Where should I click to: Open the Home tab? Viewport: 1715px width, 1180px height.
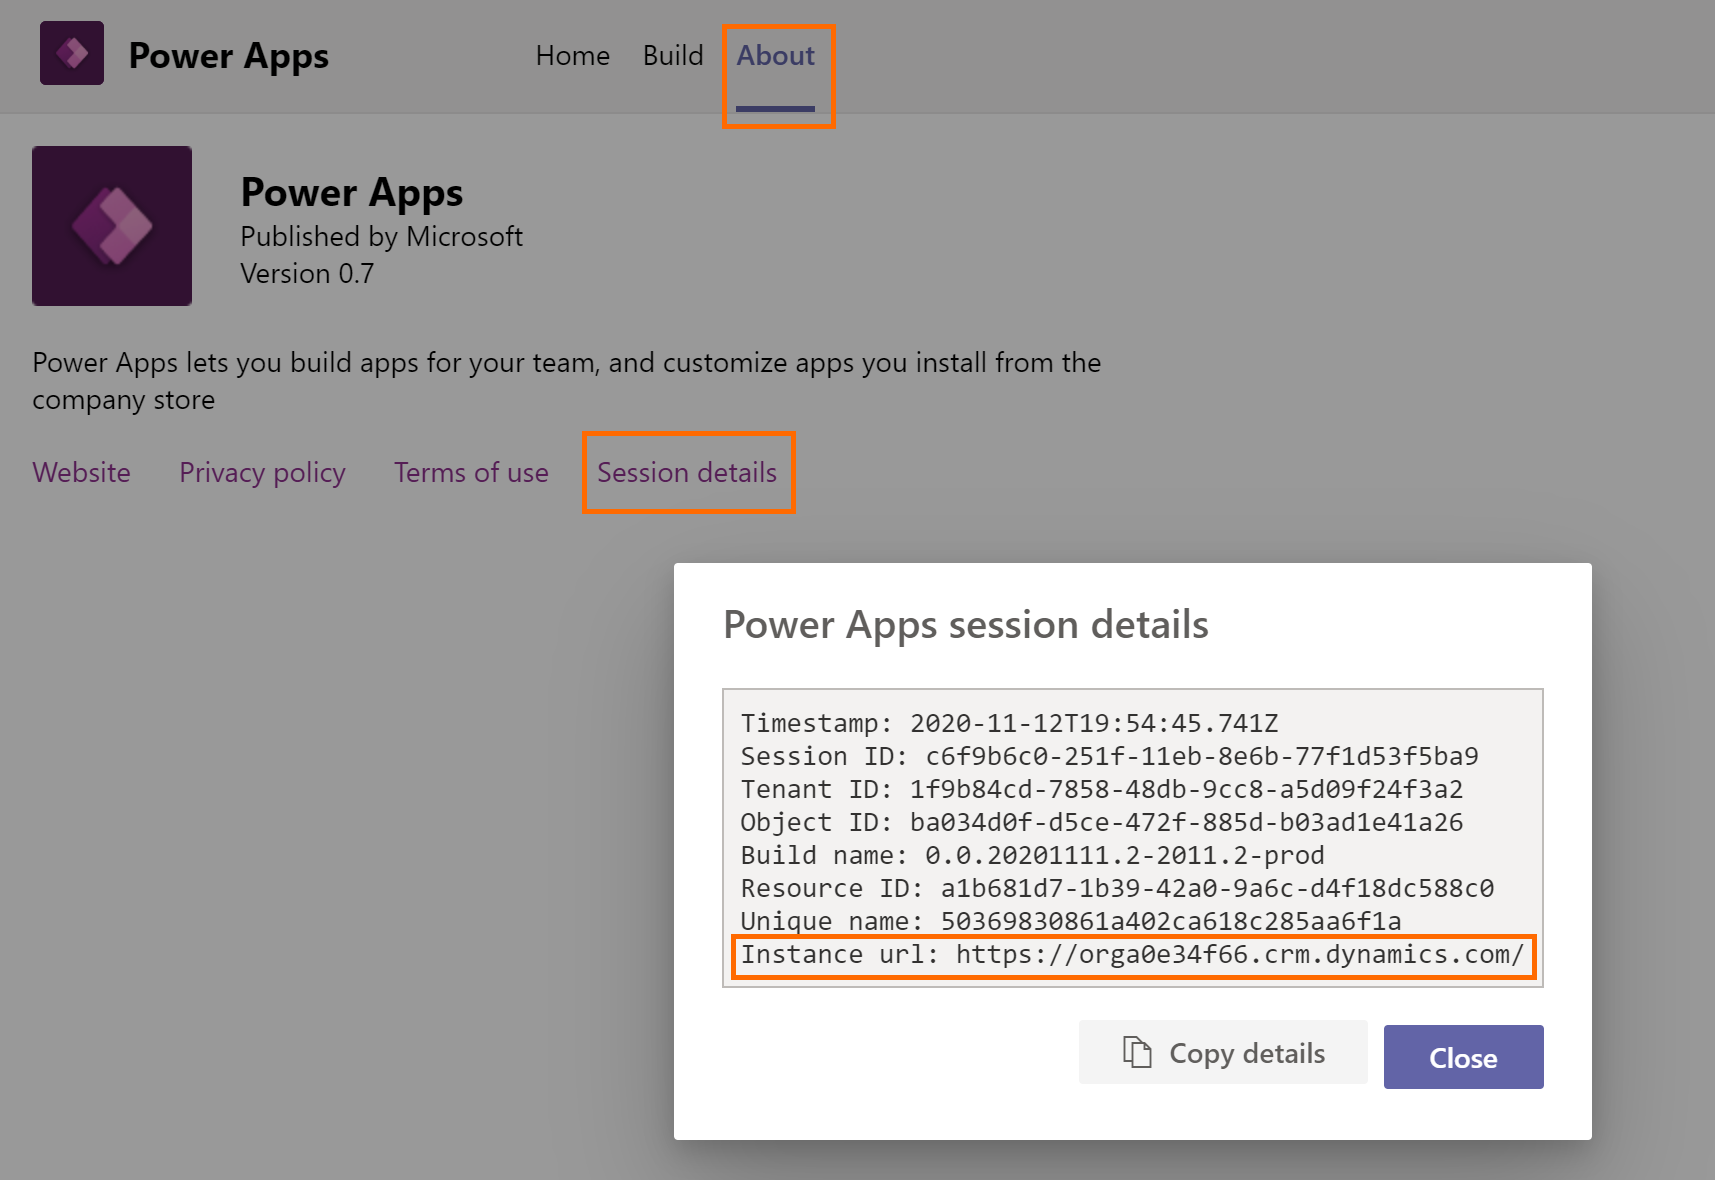pyautogui.click(x=573, y=56)
